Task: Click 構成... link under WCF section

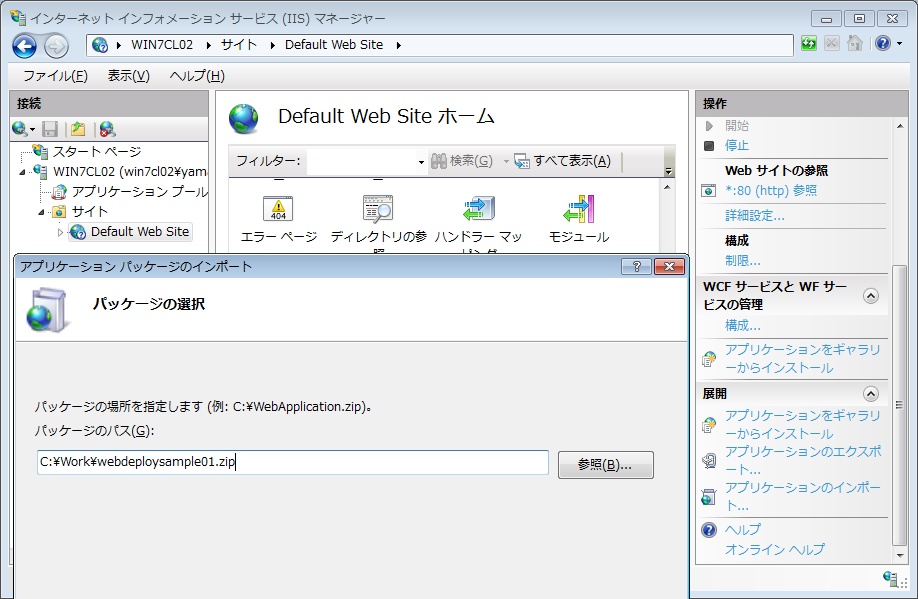Action: (742, 325)
